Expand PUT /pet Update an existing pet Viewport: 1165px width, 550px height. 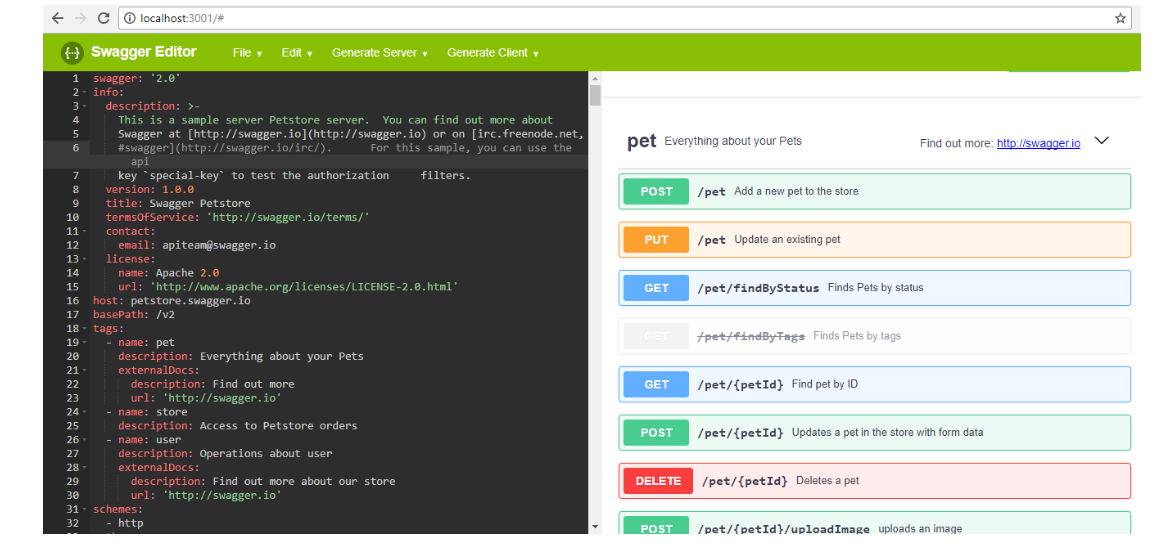point(874,240)
